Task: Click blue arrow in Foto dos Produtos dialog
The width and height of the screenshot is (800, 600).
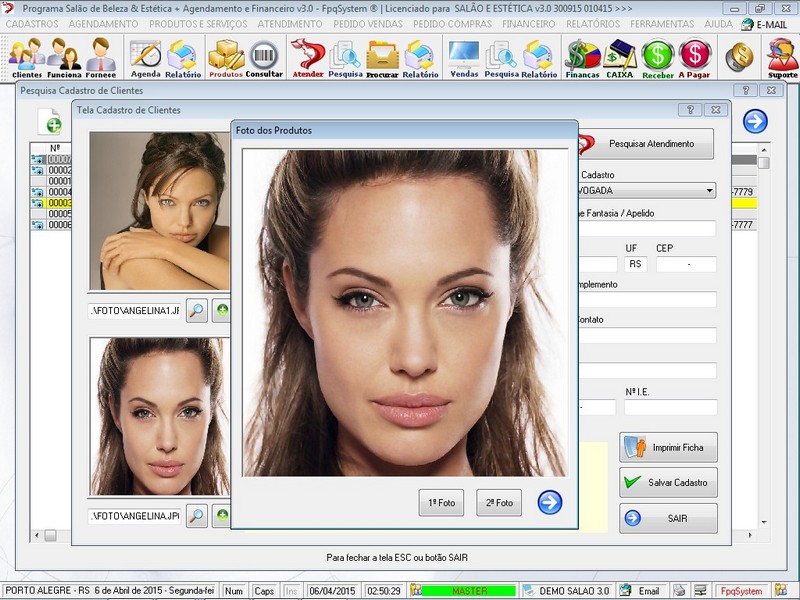Action: (x=549, y=503)
